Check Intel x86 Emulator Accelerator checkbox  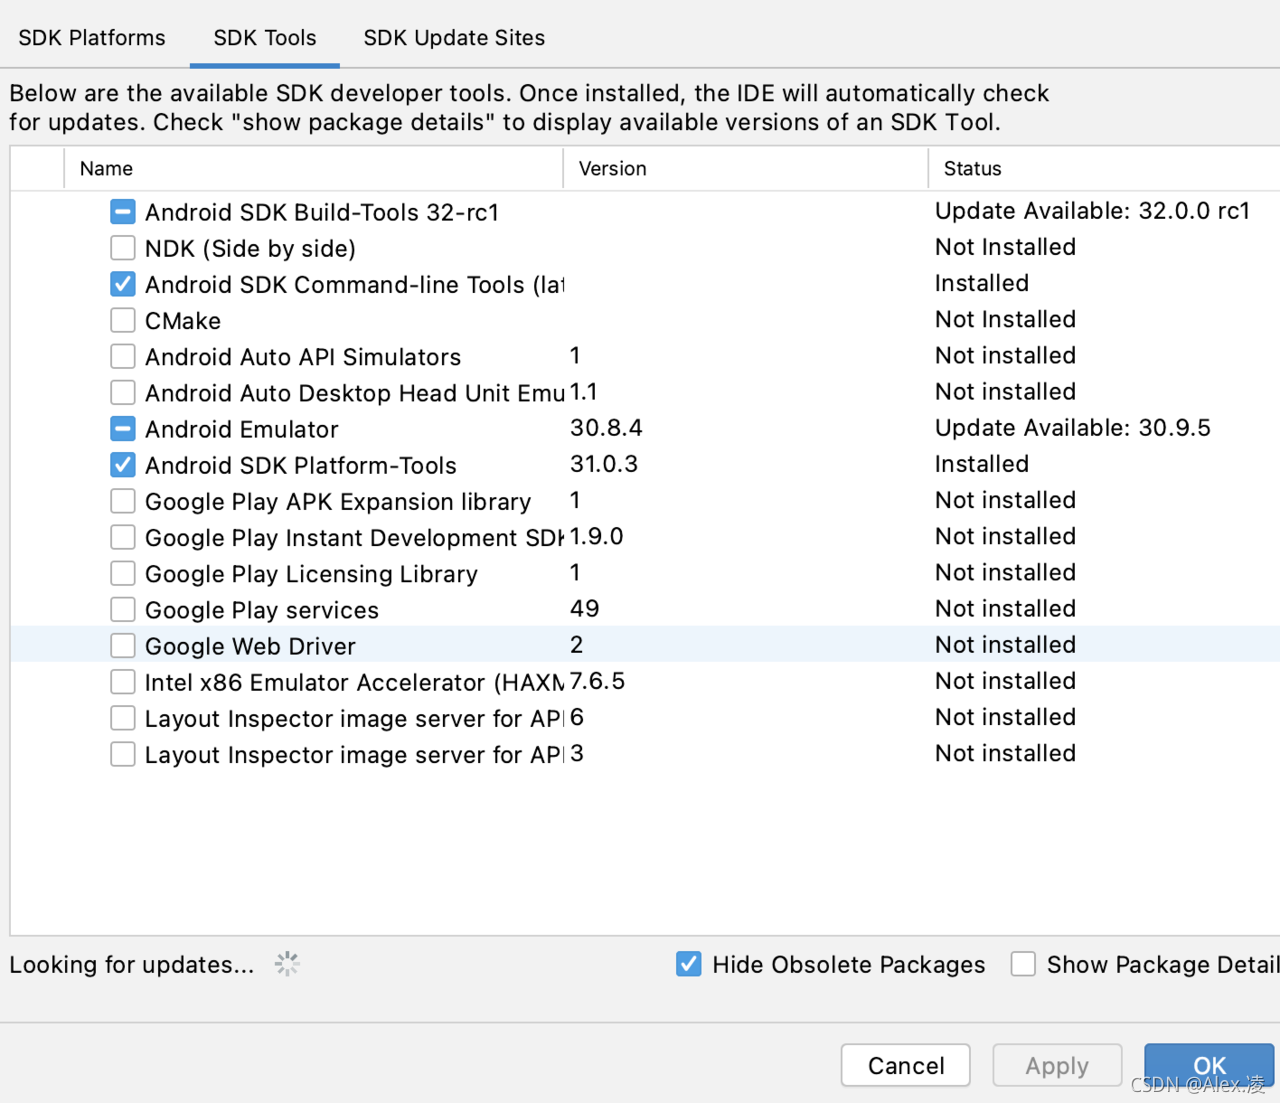point(123,682)
